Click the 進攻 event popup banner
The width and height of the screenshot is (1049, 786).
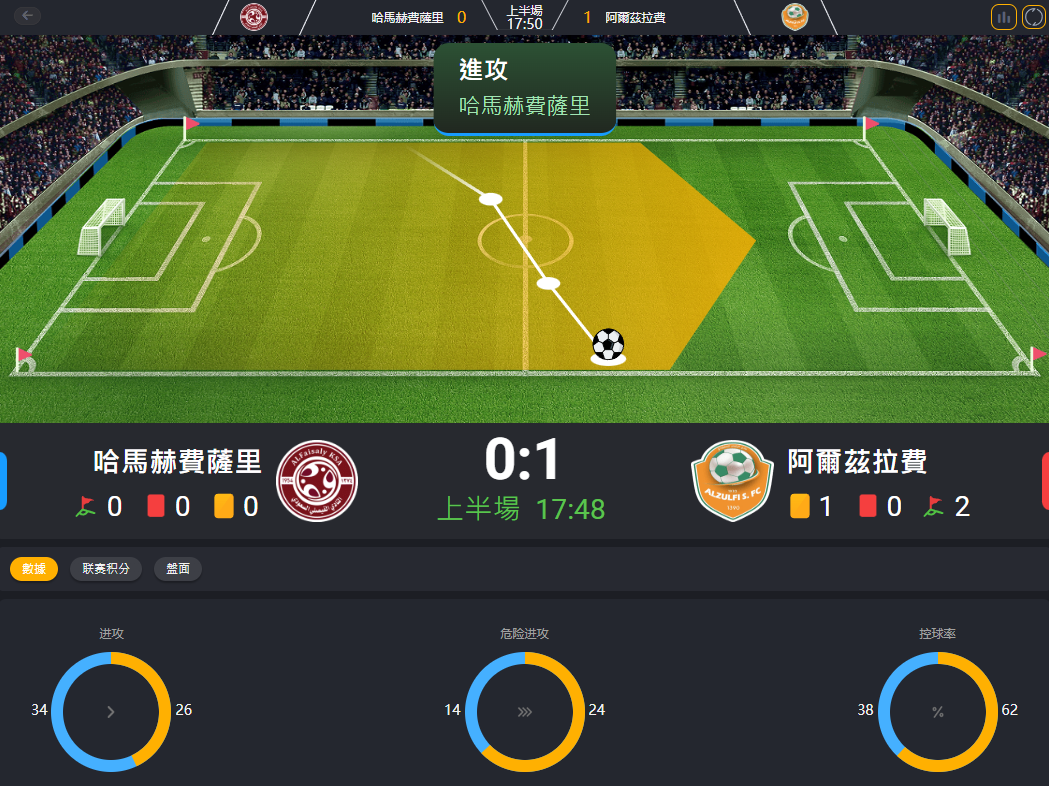tap(525, 89)
